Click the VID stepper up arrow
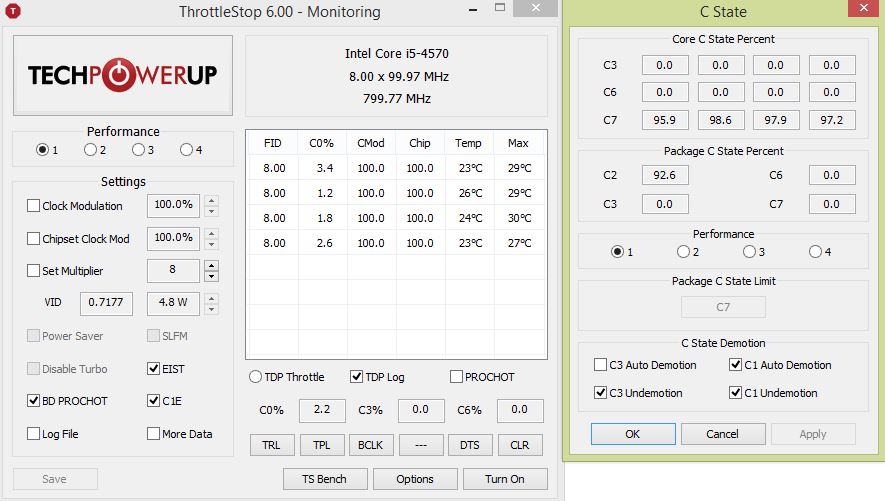This screenshot has height=501, width=885. pos(211,298)
